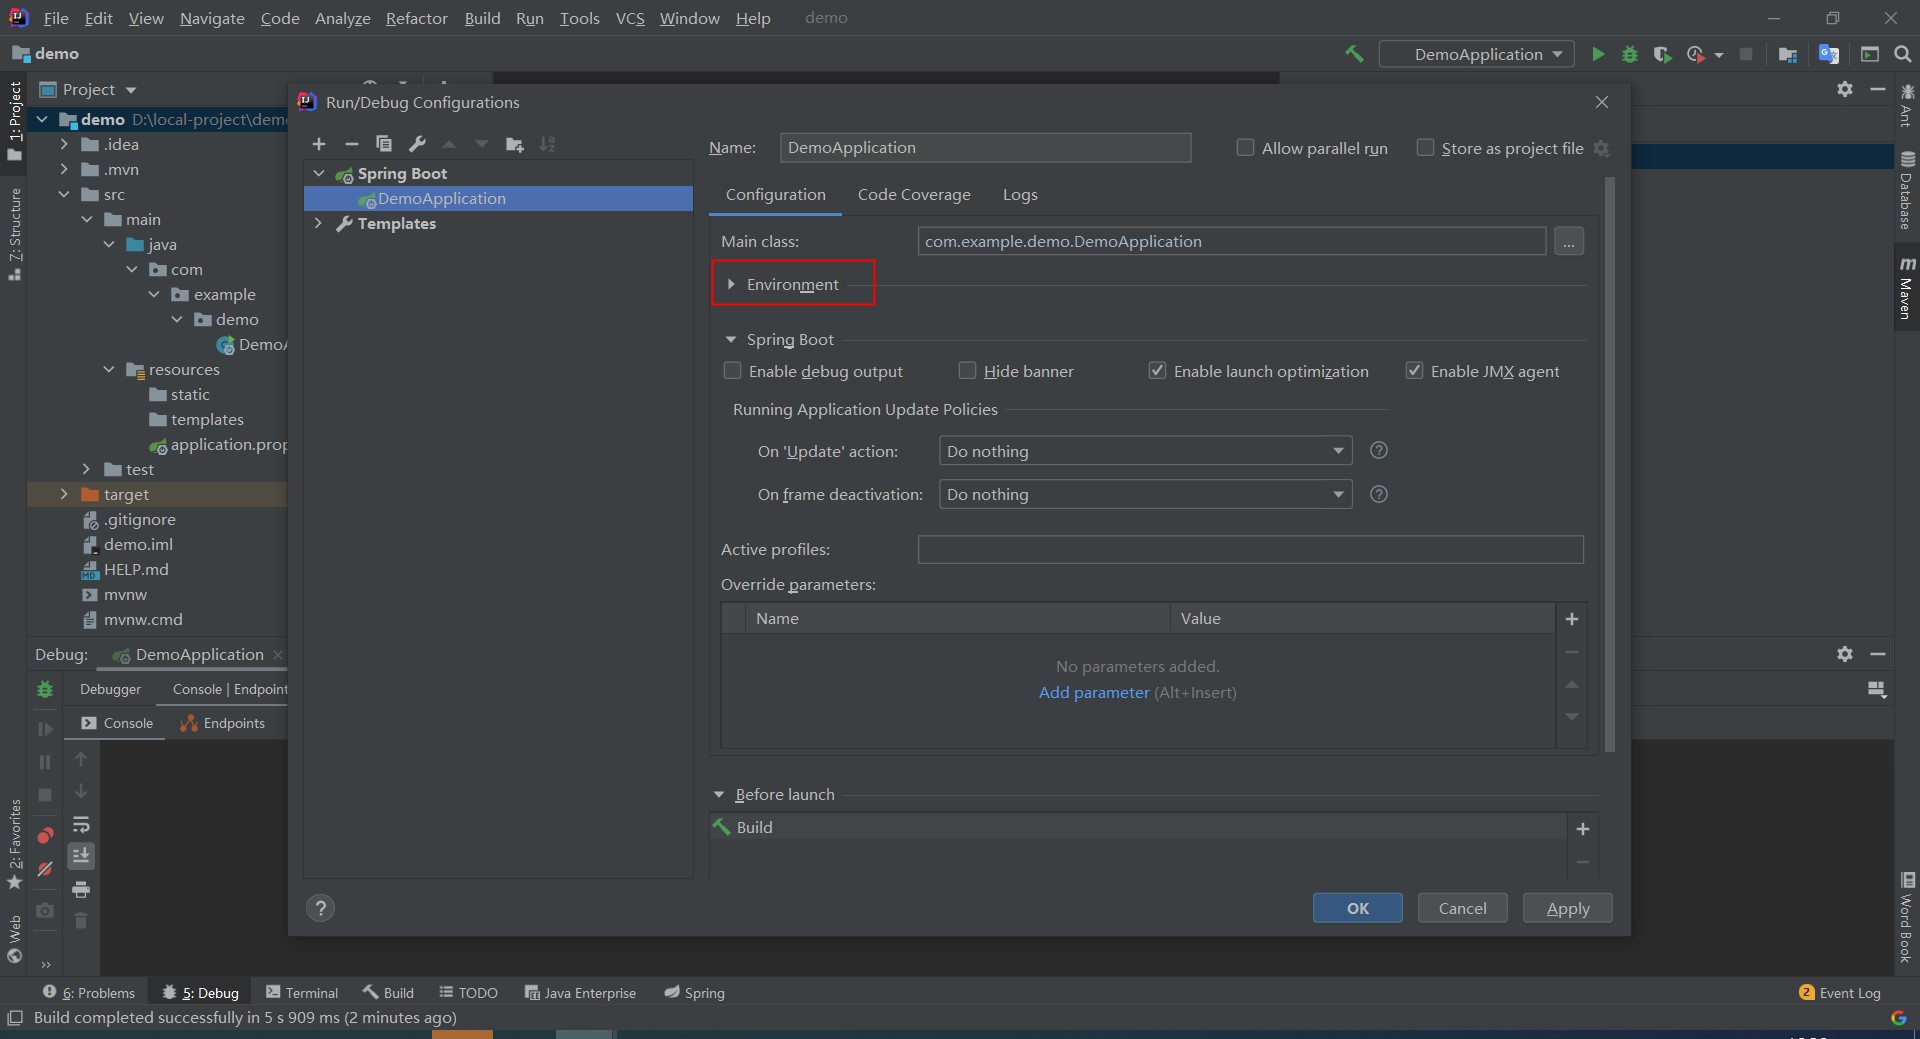
Task: Click the green Run button in the toolbar
Action: click(x=1598, y=54)
